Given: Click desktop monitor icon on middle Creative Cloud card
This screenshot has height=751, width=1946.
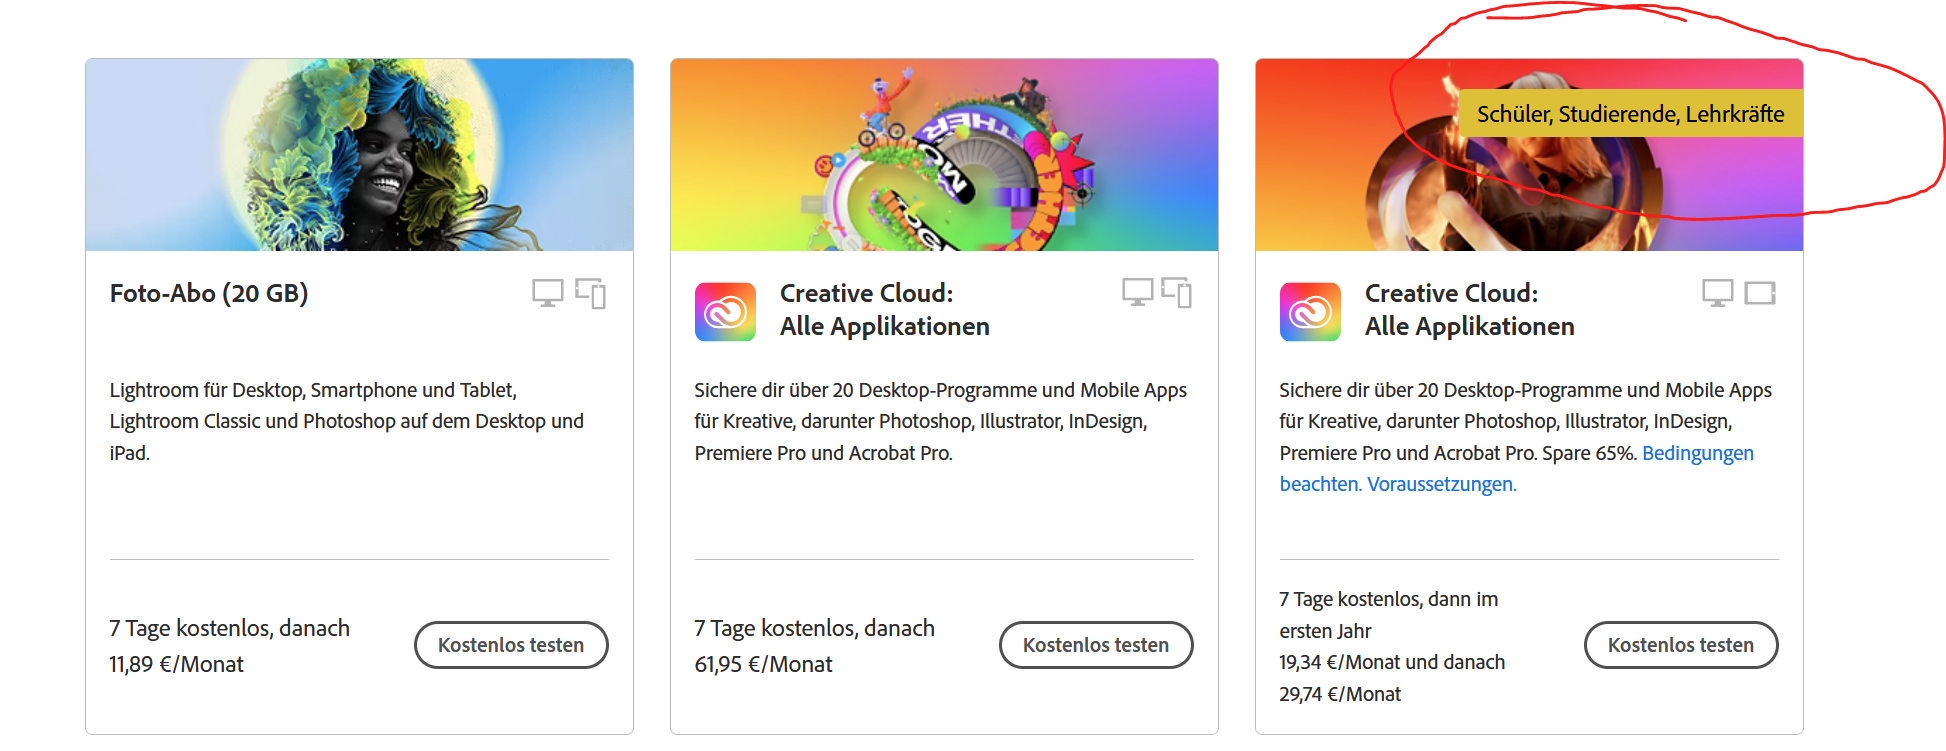Looking at the screenshot, I should [1138, 292].
